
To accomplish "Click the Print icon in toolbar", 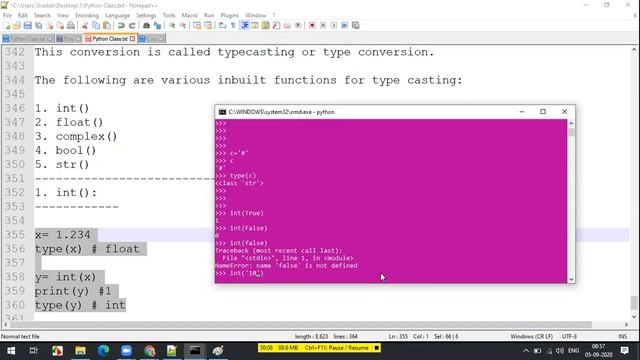I will pyautogui.click(x=71, y=26).
